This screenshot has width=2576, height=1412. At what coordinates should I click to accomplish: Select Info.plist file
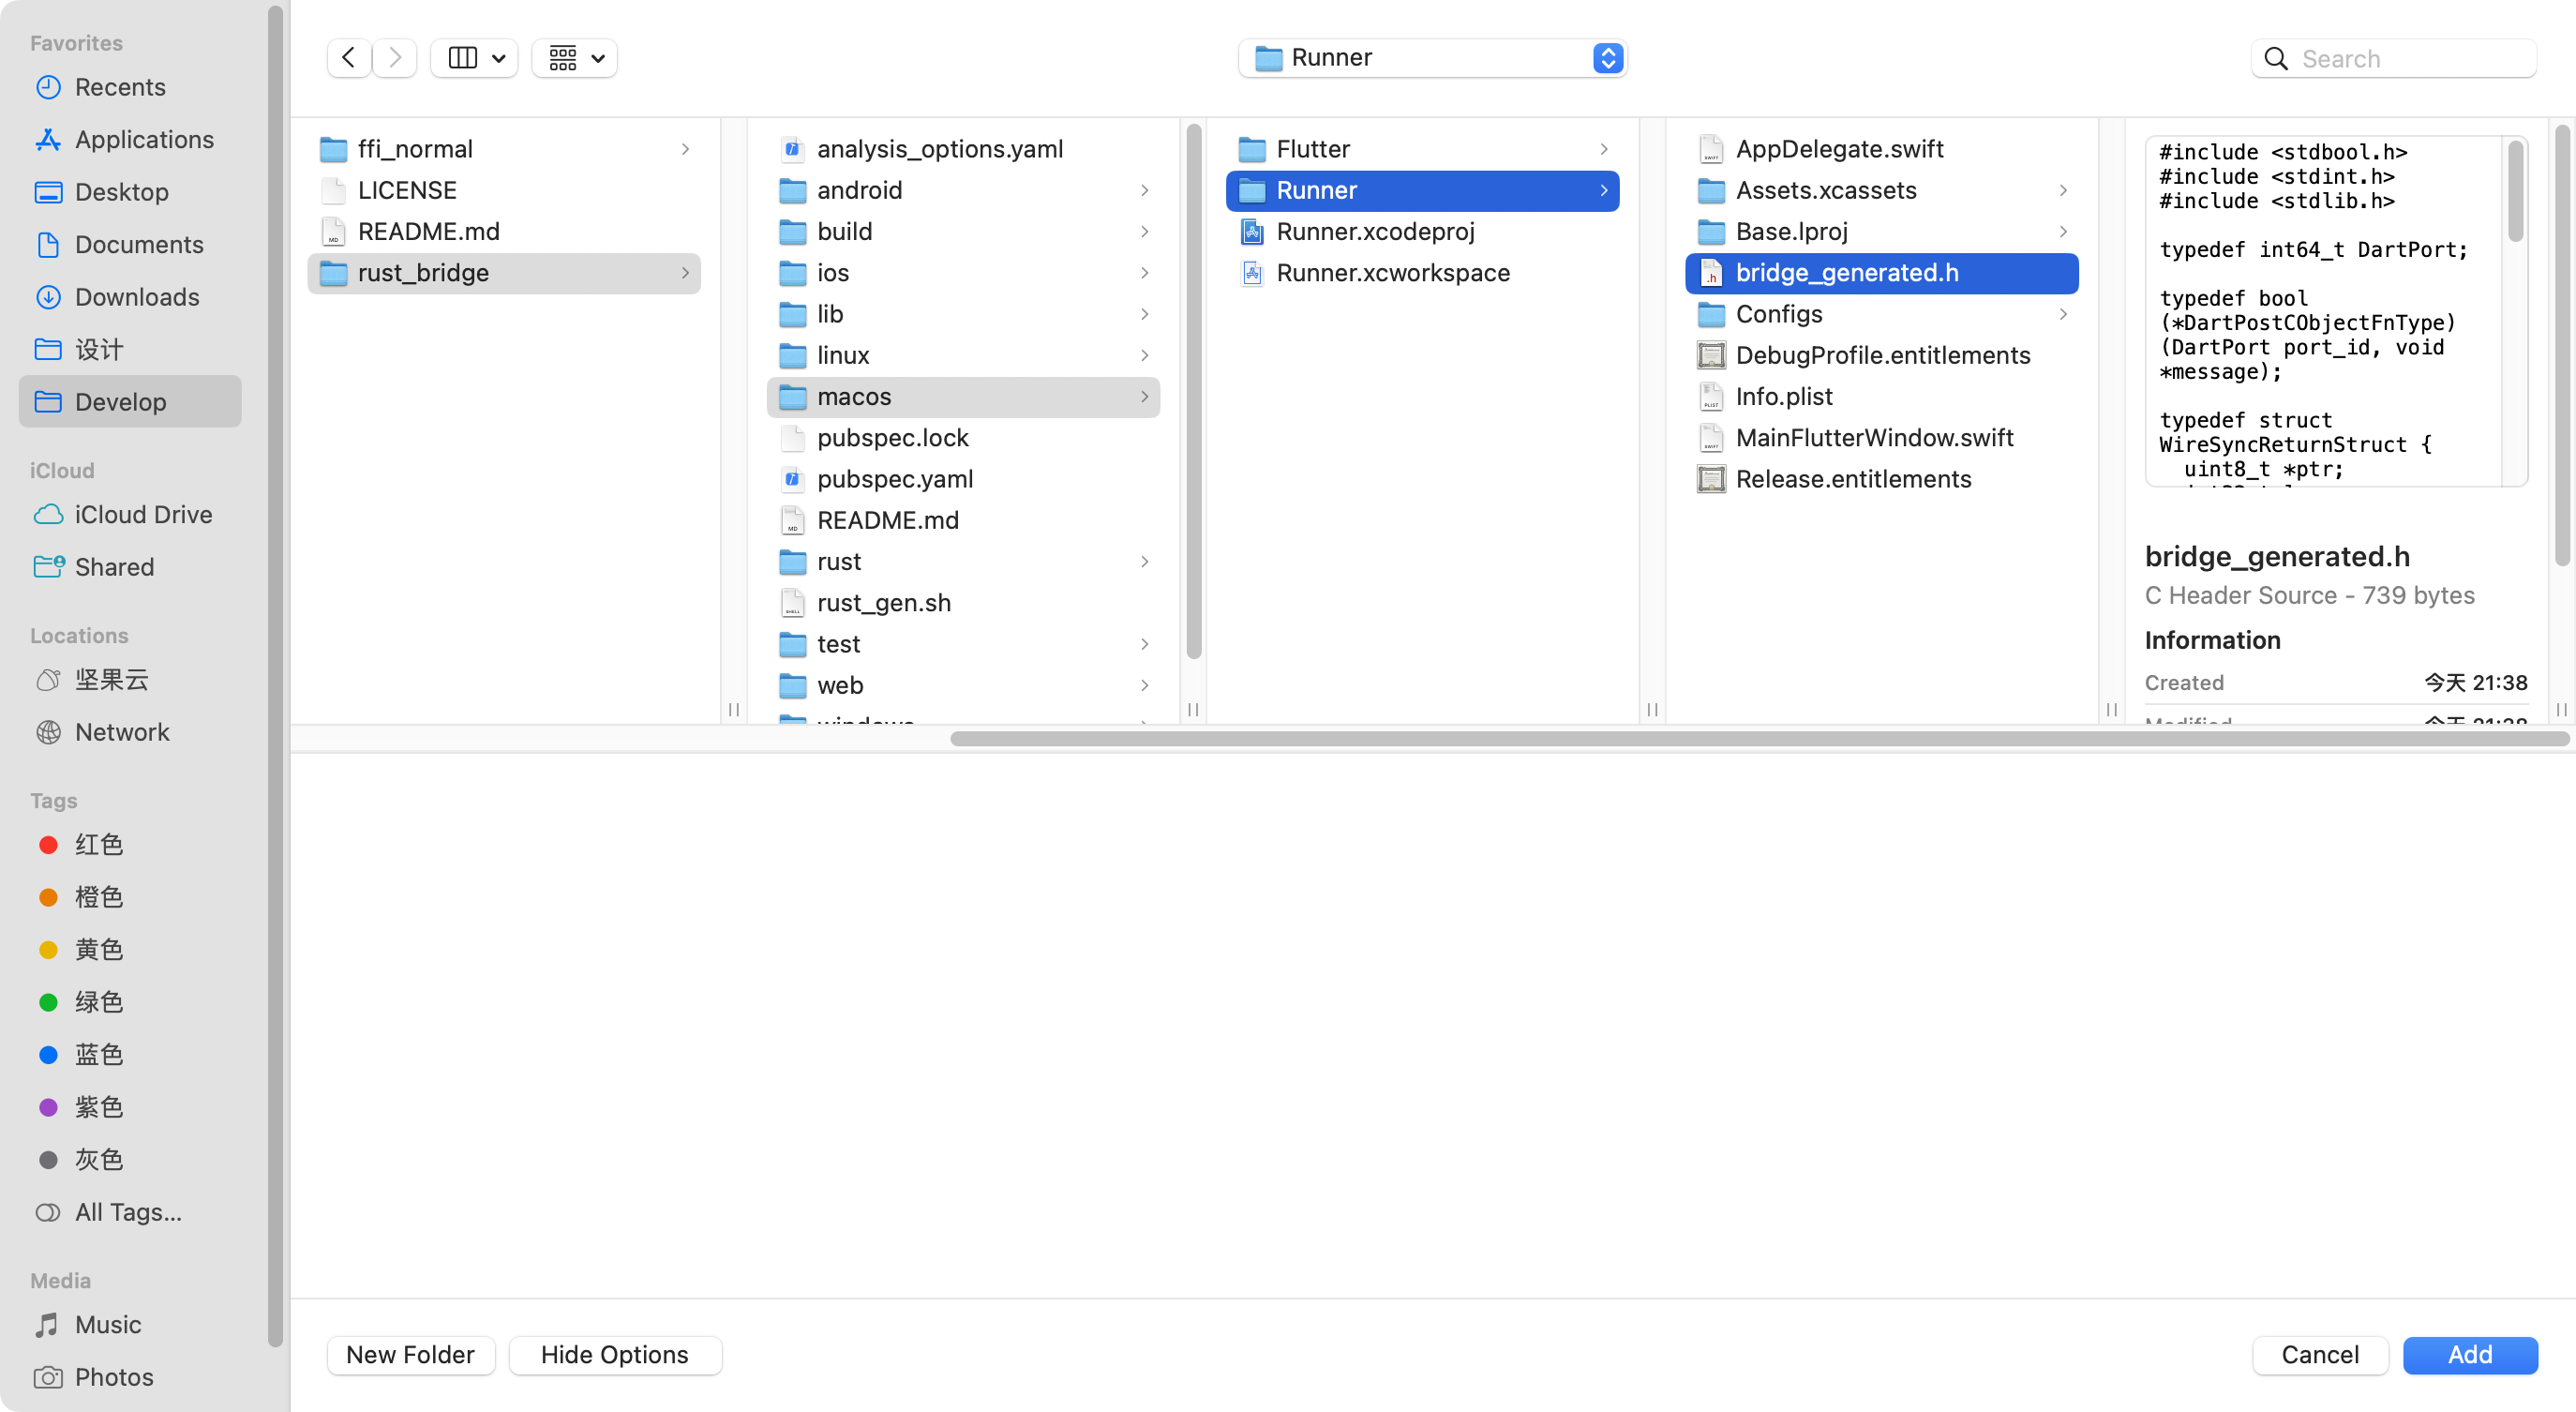pyautogui.click(x=1783, y=397)
